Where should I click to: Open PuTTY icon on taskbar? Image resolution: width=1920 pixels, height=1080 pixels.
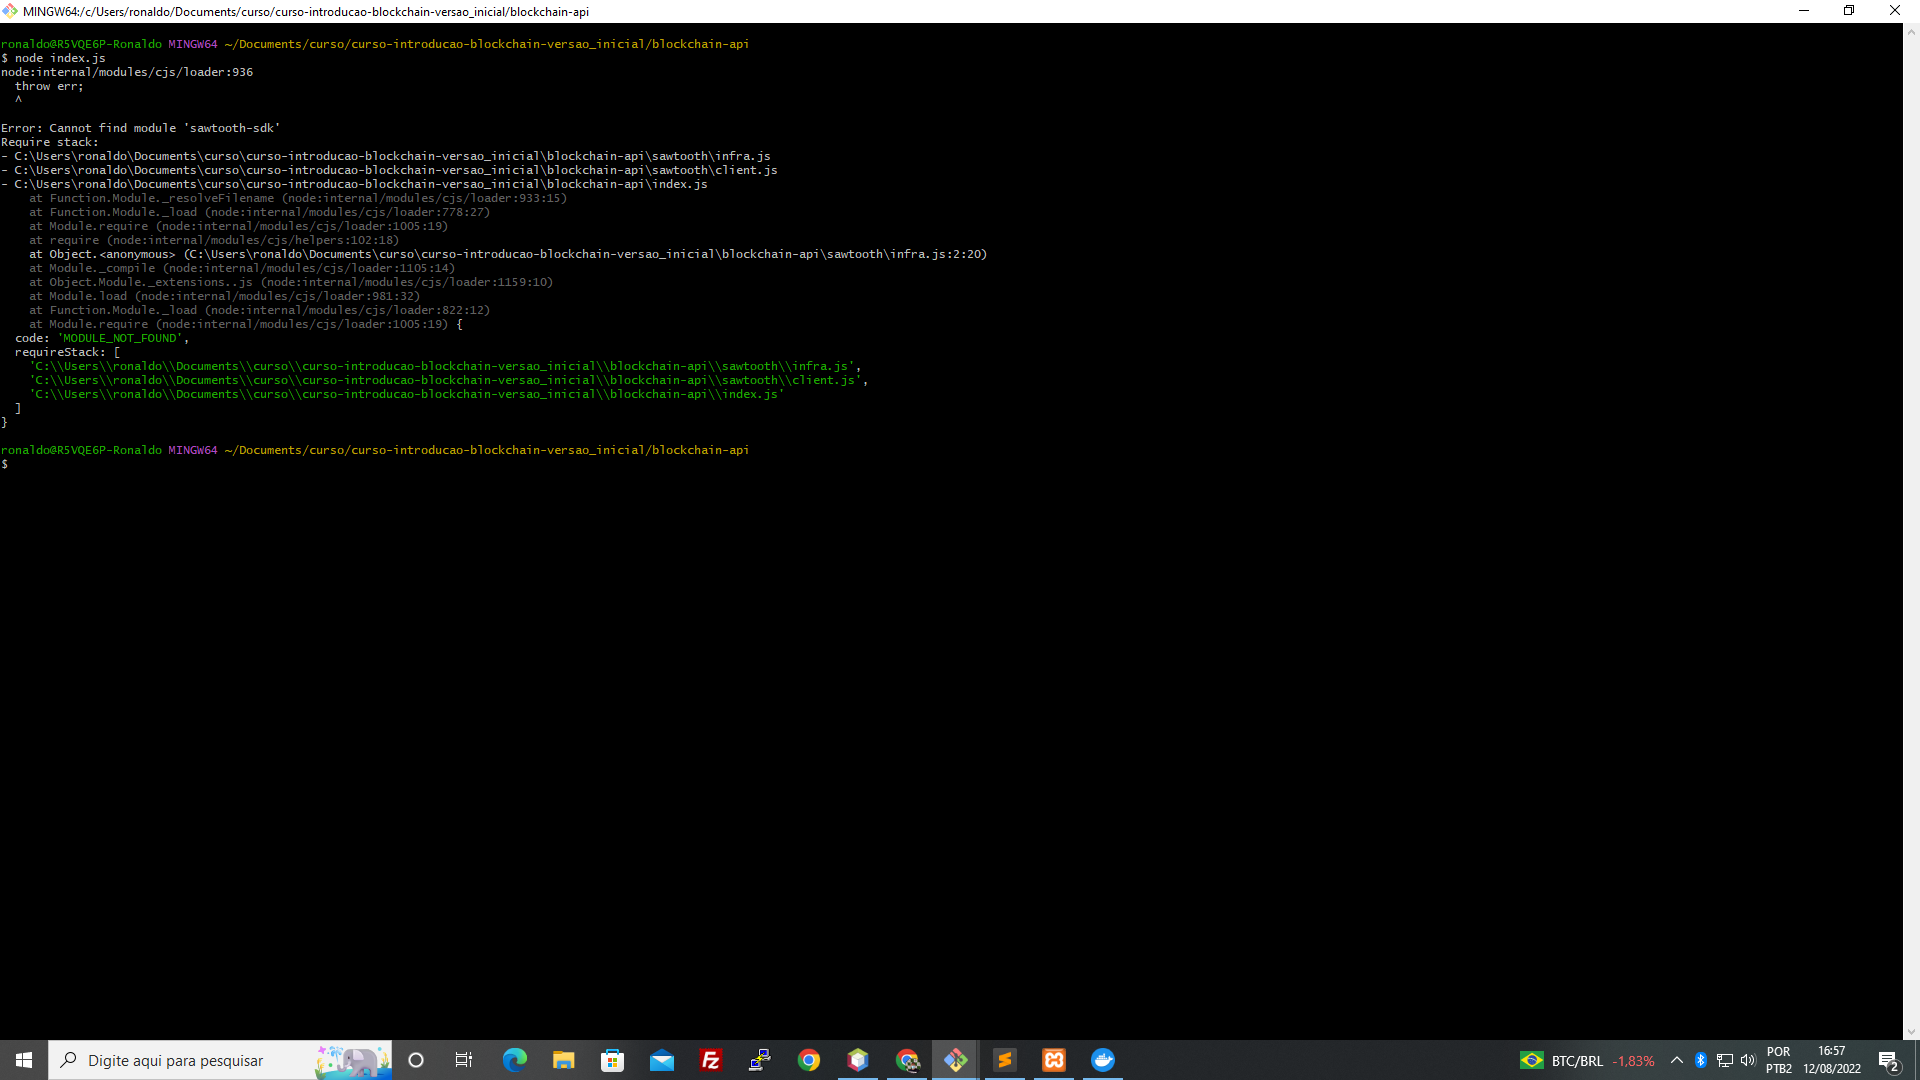pyautogui.click(x=759, y=1060)
